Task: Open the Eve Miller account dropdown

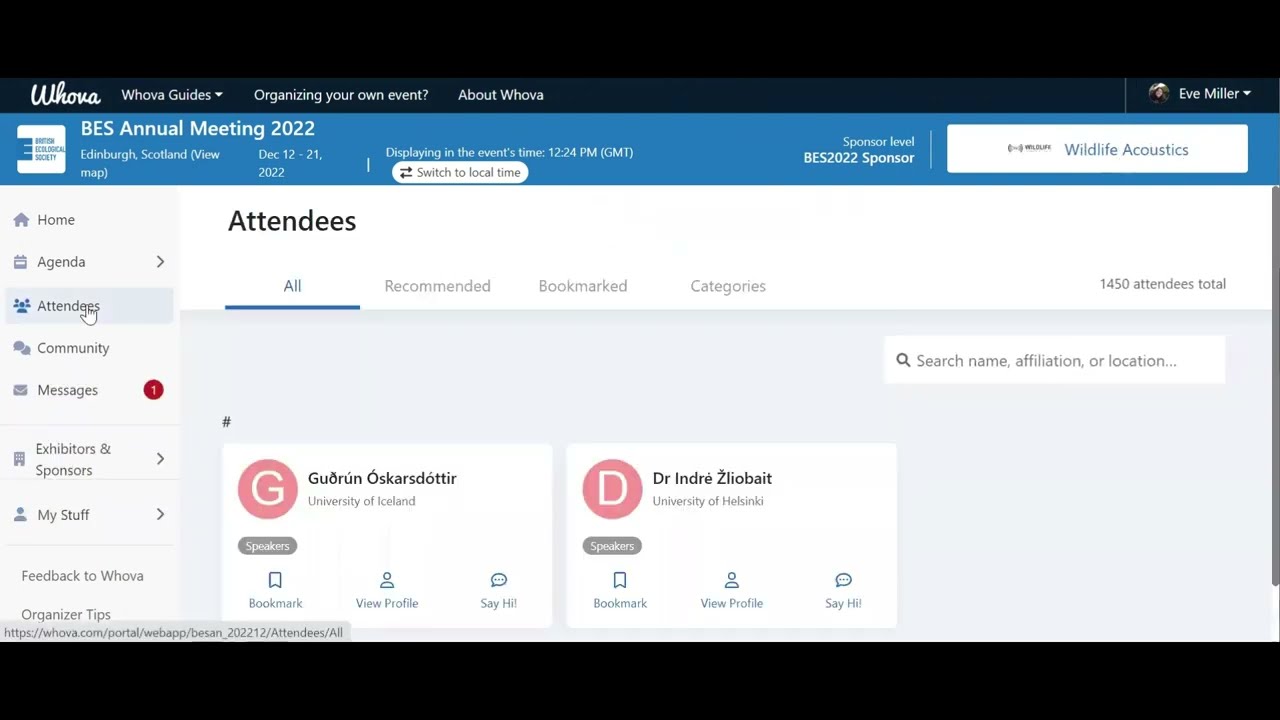Action: (1214, 94)
